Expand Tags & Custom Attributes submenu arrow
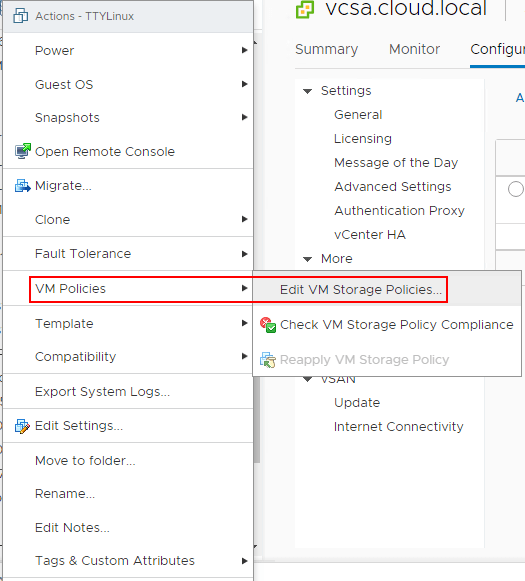This screenshot has width=525, height=581. [x=244, y=561]
